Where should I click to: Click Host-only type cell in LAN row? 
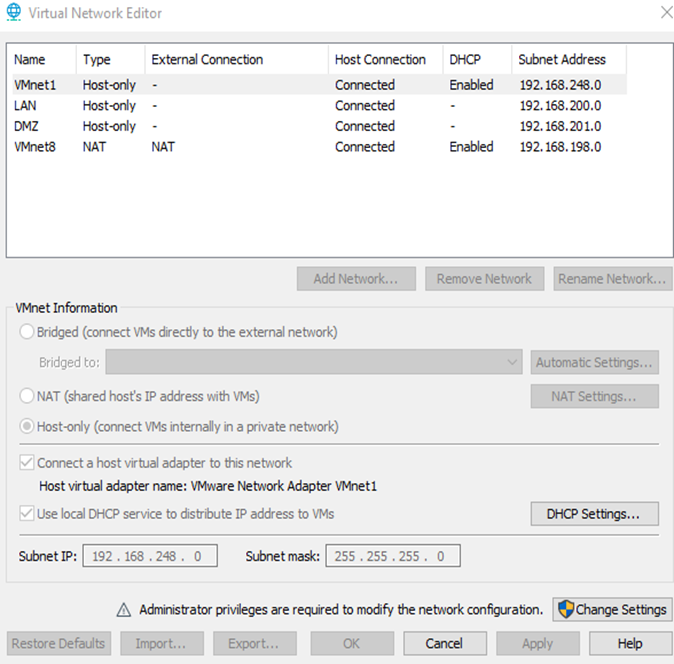109,106
